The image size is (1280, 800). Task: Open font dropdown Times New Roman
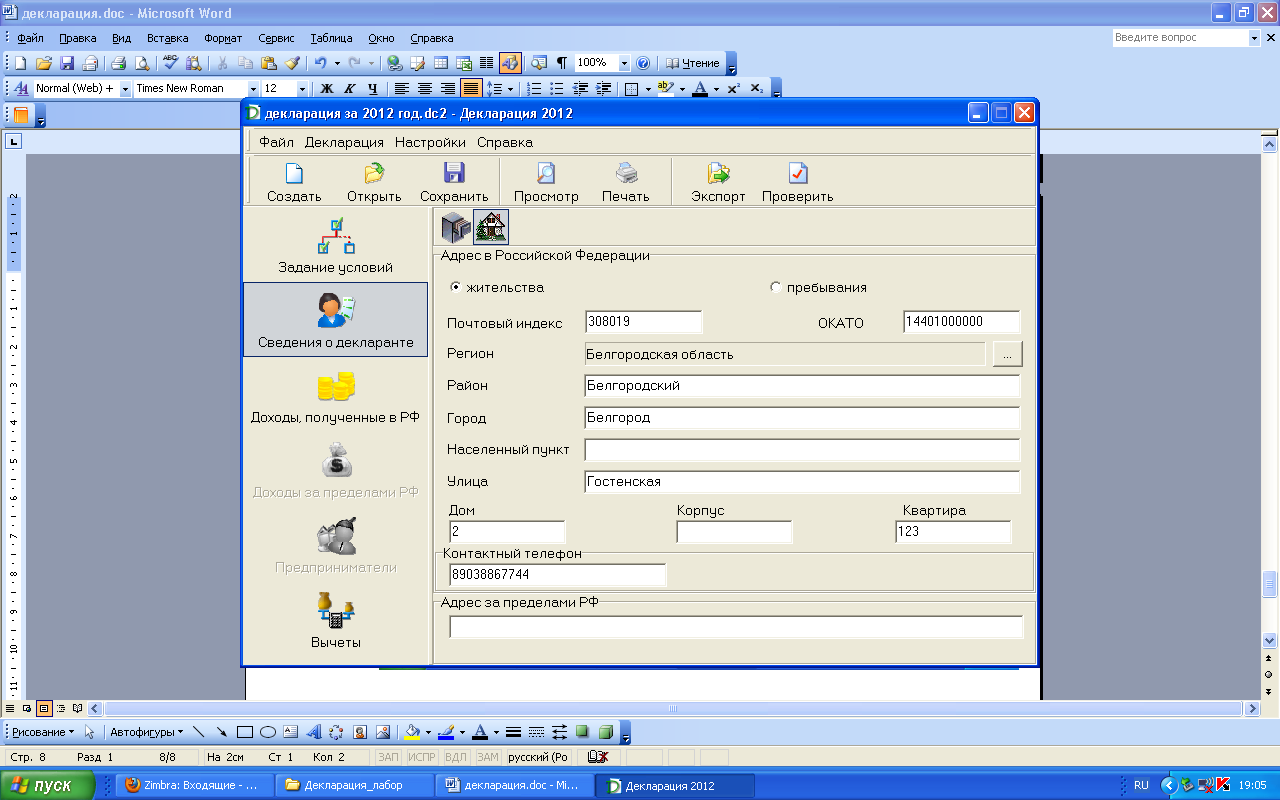pyautogui.click(x=253, y=88)
